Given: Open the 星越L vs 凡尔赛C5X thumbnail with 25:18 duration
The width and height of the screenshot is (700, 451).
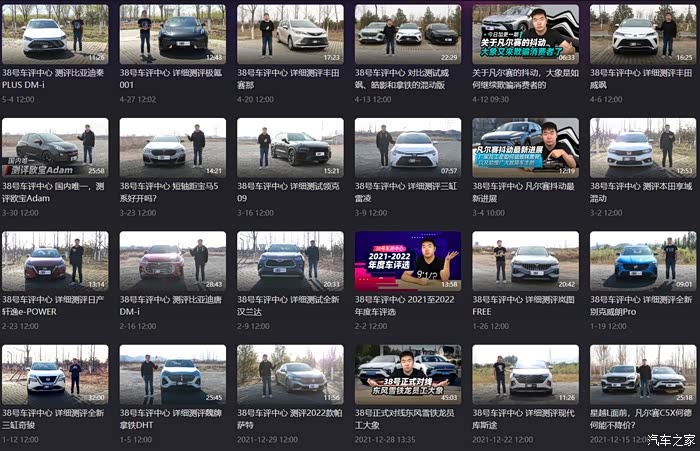Looking at the screenshot, I should click(643, 375).
